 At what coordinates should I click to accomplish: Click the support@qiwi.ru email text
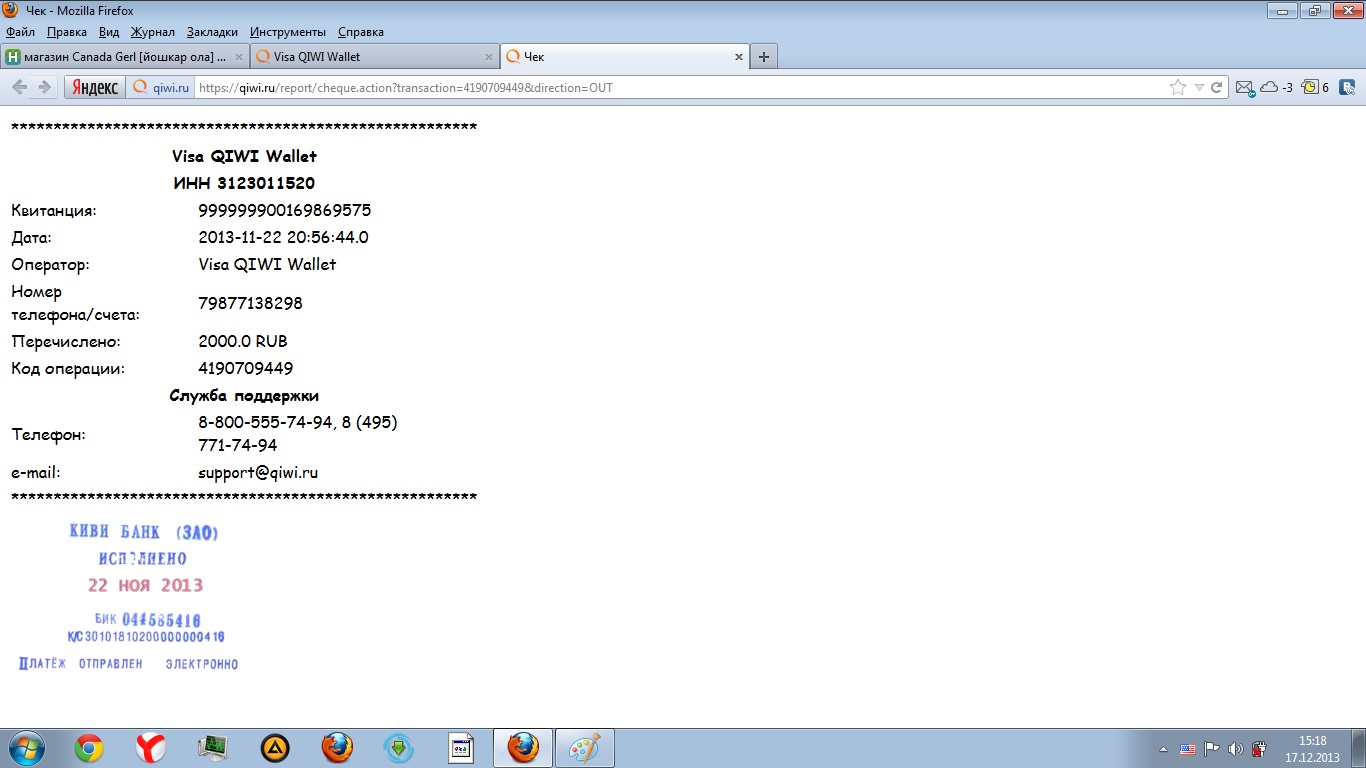[x=258, y=472]
